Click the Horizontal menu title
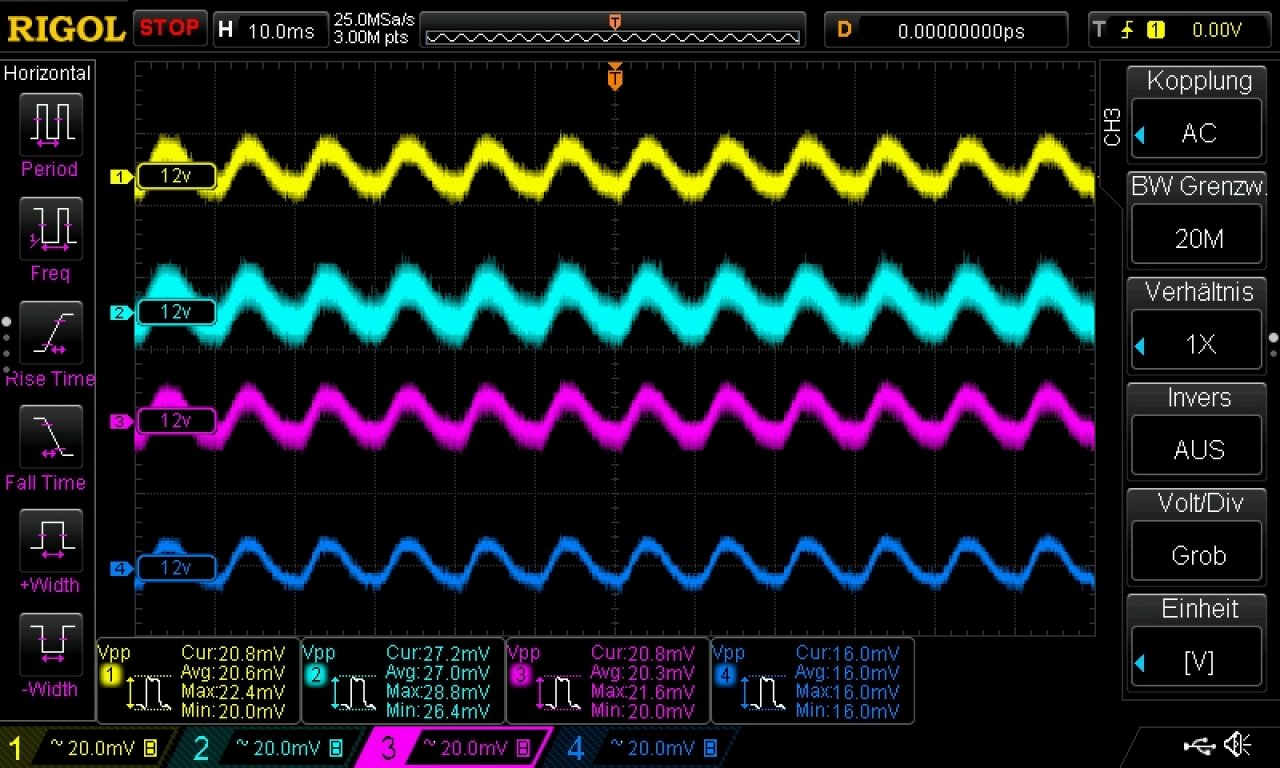Viewport: 1280px width, 768px height. click(x=47, y=73)
